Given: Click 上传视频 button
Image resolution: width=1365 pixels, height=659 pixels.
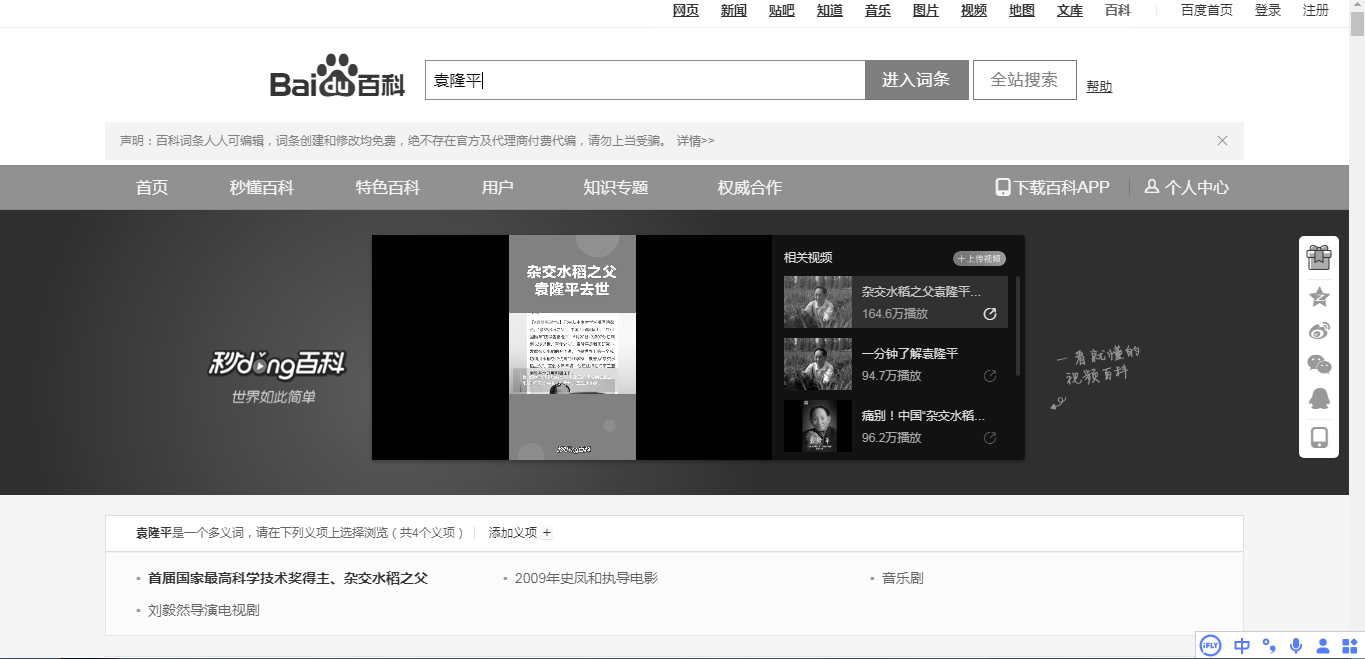Looking at the screenshot, I should coord(979,258).
